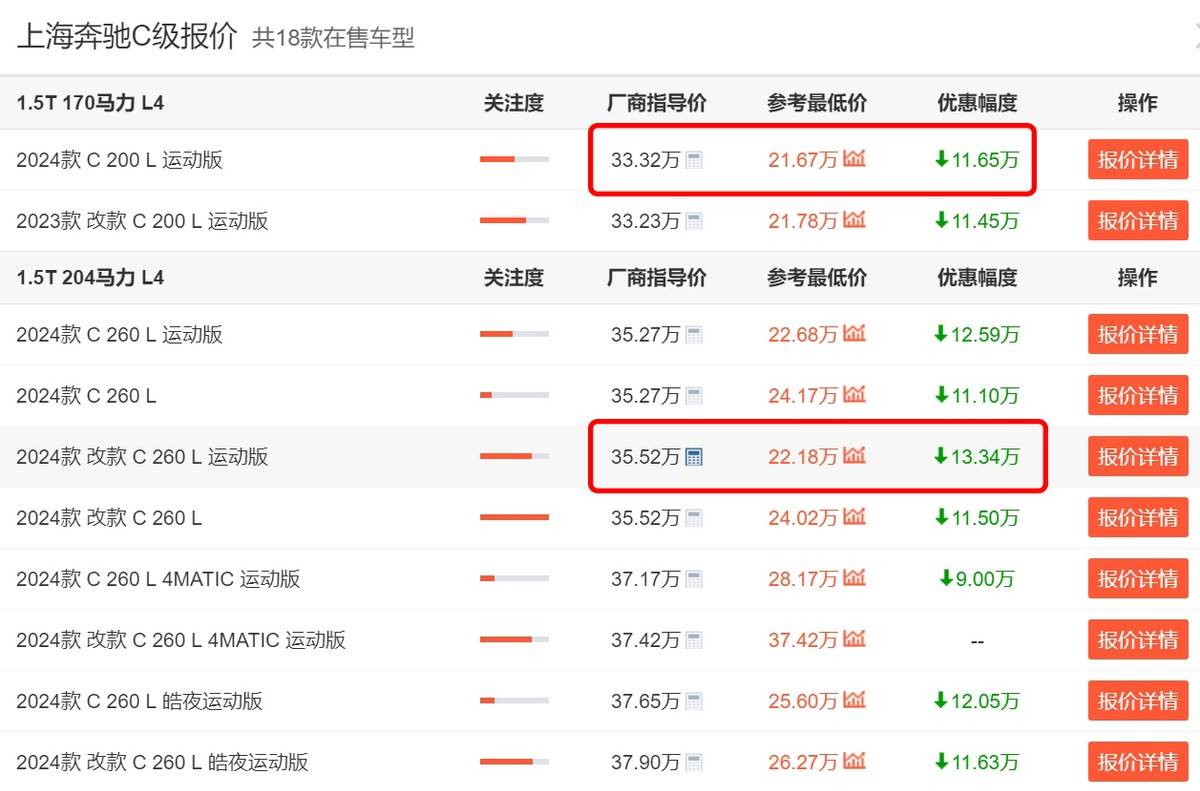
Task: Click 报价详情 for 2024款 C 200 L 运动版
Action: pyautogui.click(x=1138, y=160)
